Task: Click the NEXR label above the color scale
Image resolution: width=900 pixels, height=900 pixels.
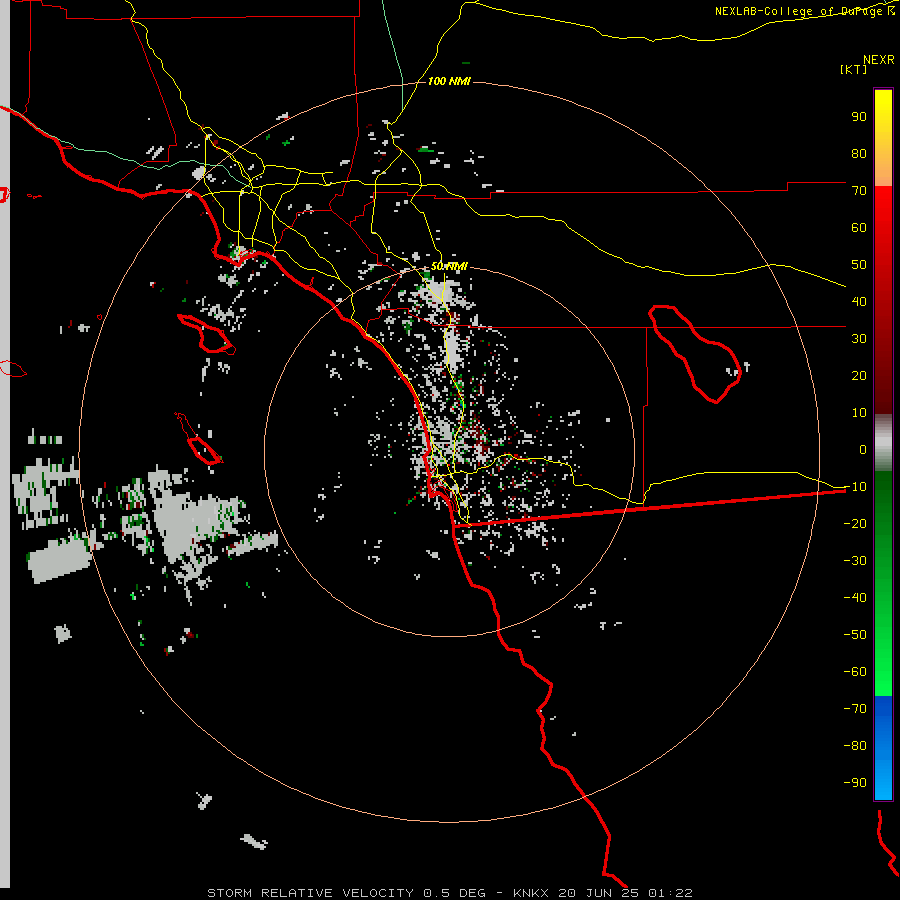Action: [879, 60]
